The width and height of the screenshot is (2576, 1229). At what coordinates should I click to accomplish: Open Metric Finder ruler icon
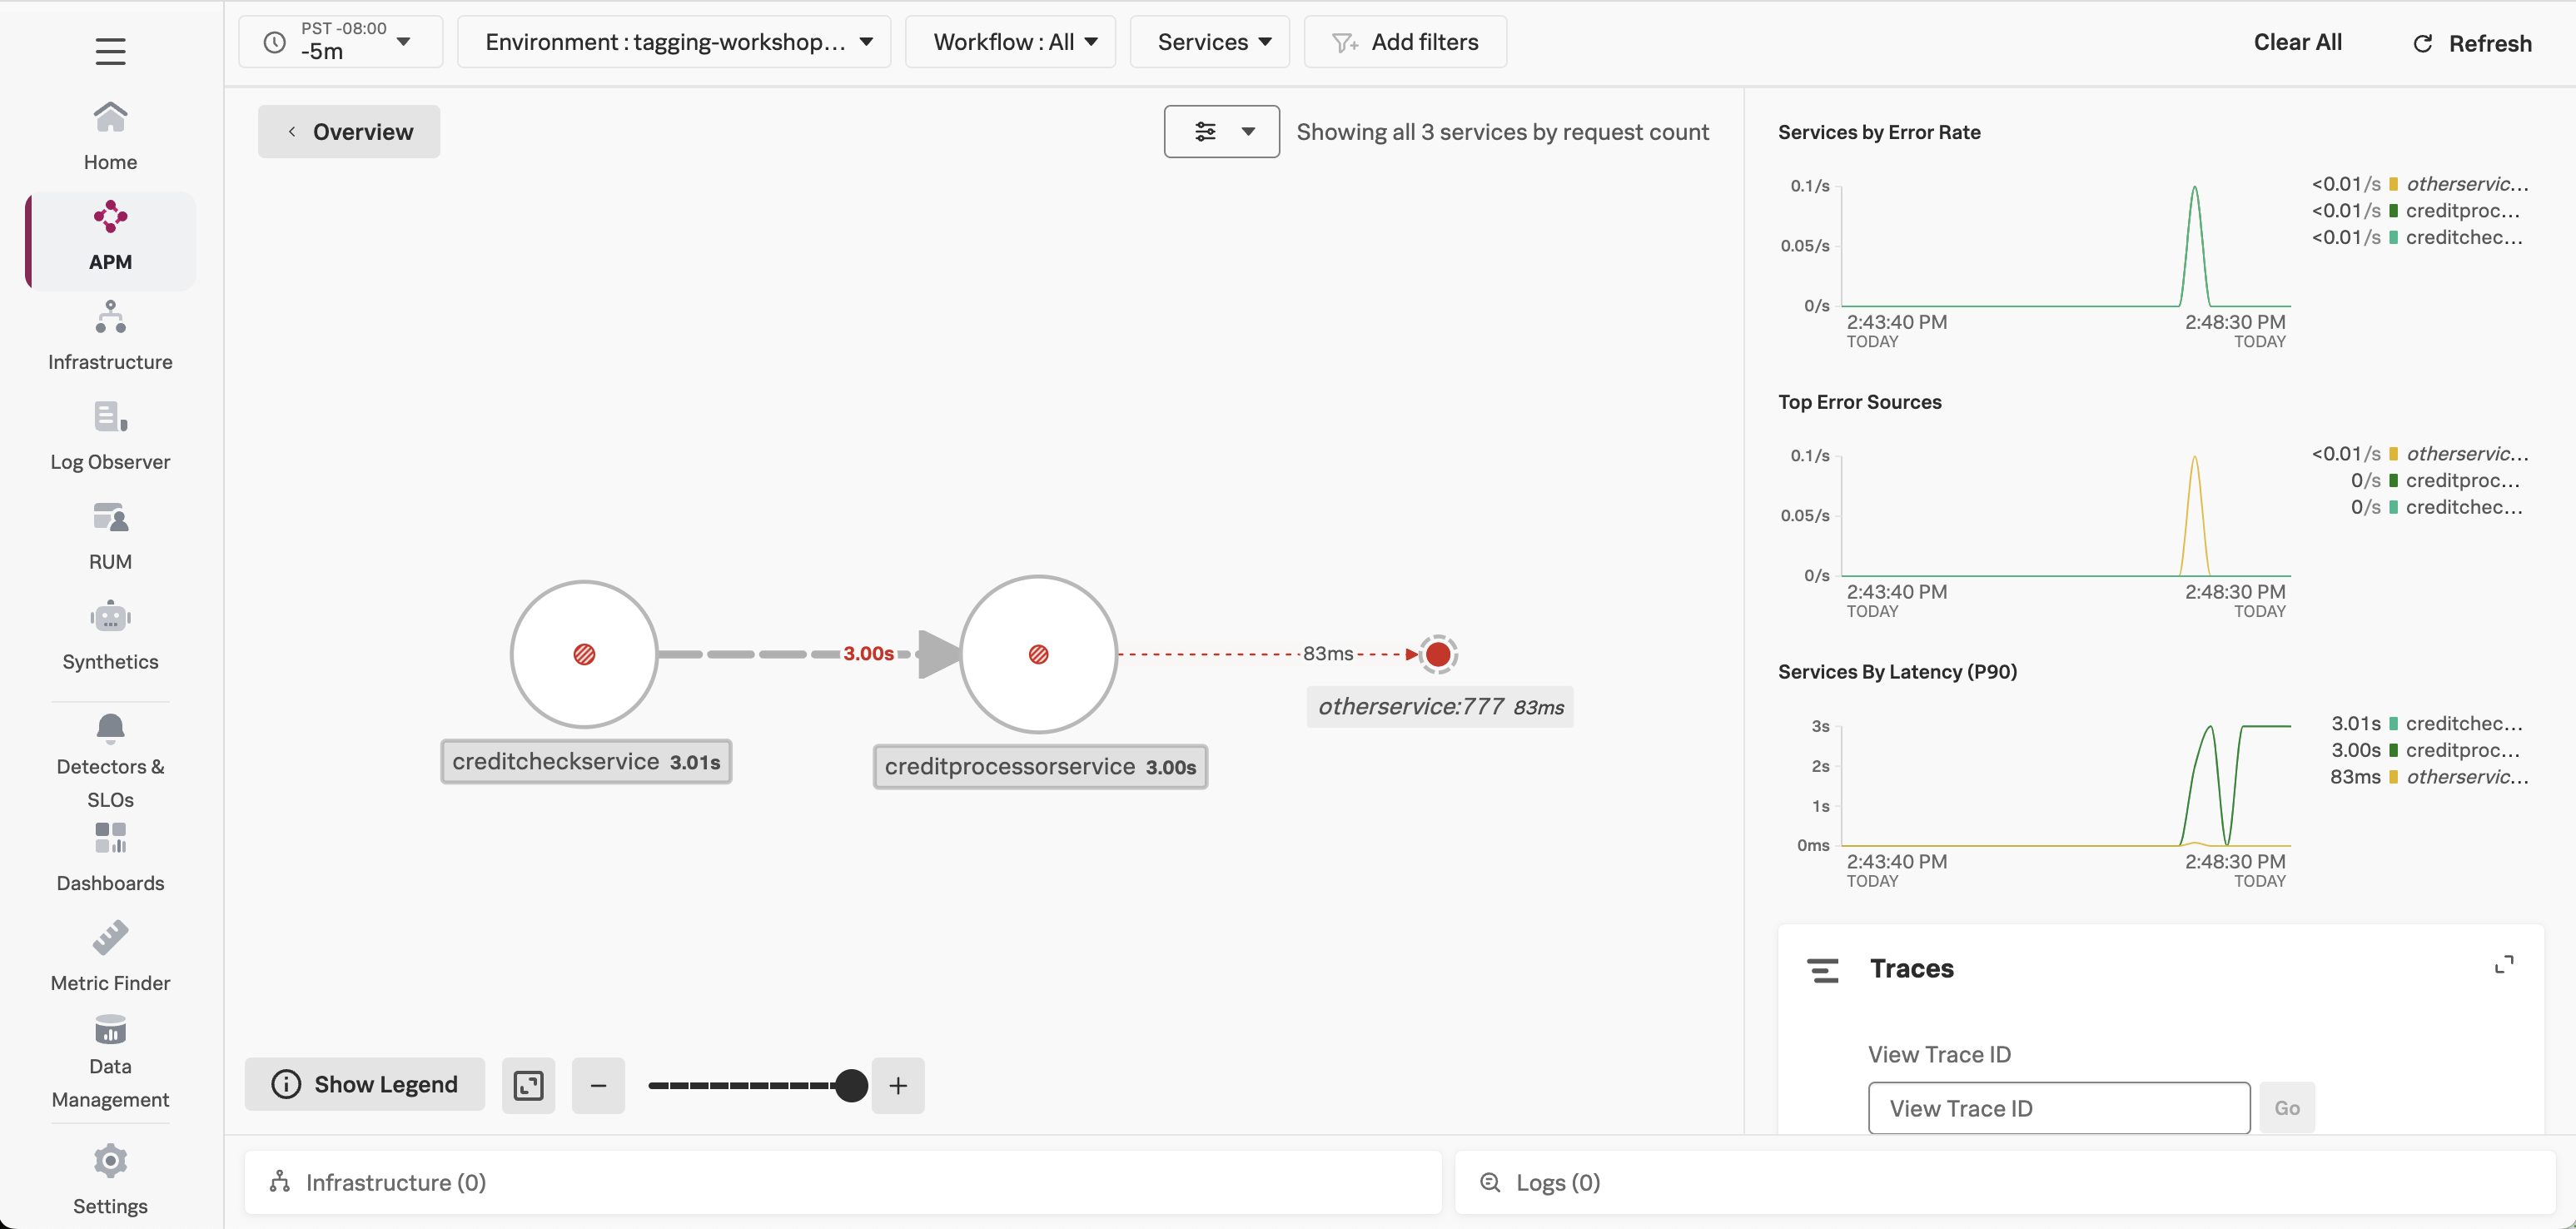tap(110, 938)
